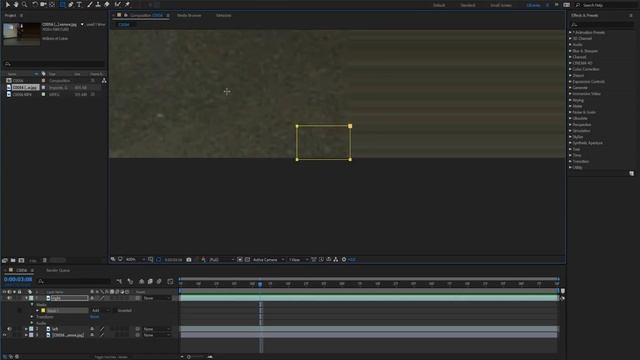Open the 1 View layout dropdown
This screenshot has height=360, width=640.
click(x=298, y=260)
